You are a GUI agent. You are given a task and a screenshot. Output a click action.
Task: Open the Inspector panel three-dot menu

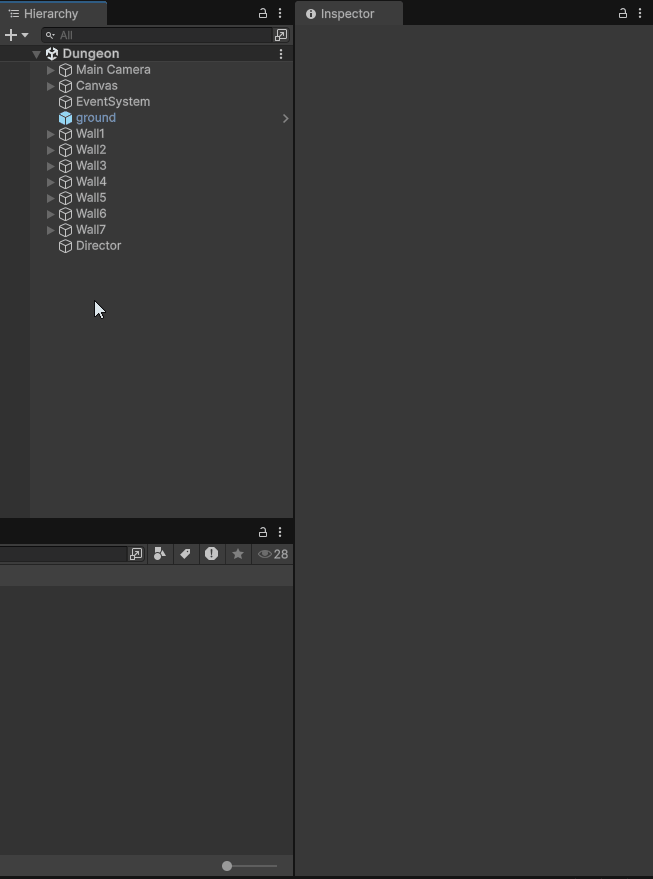tap(640, 14)
